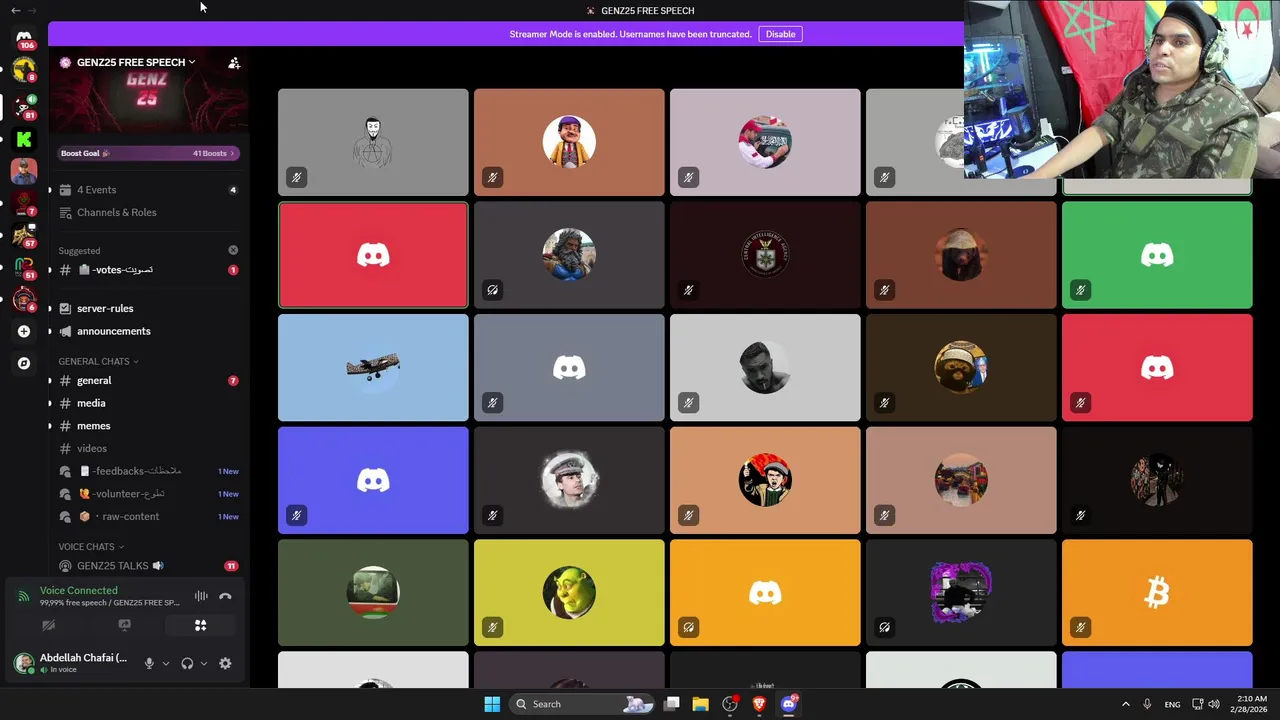Open the clock showing 2:10 AM

[1251, 704]
